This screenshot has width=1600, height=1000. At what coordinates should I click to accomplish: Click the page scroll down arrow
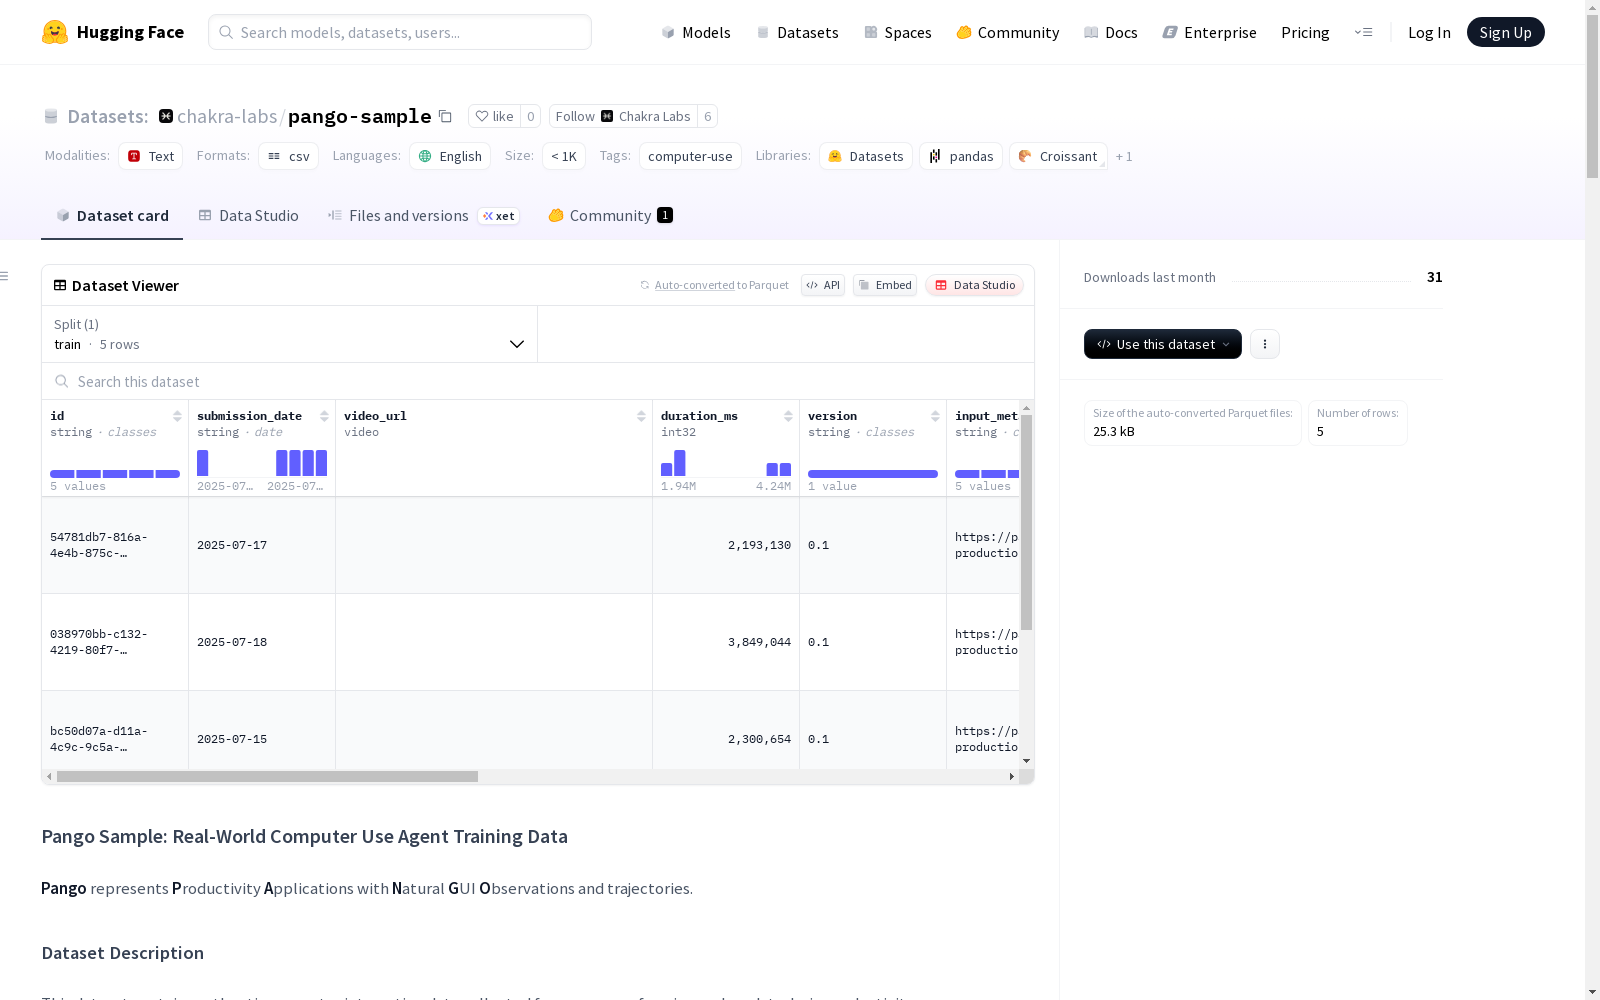click(x=1592, y=992)
